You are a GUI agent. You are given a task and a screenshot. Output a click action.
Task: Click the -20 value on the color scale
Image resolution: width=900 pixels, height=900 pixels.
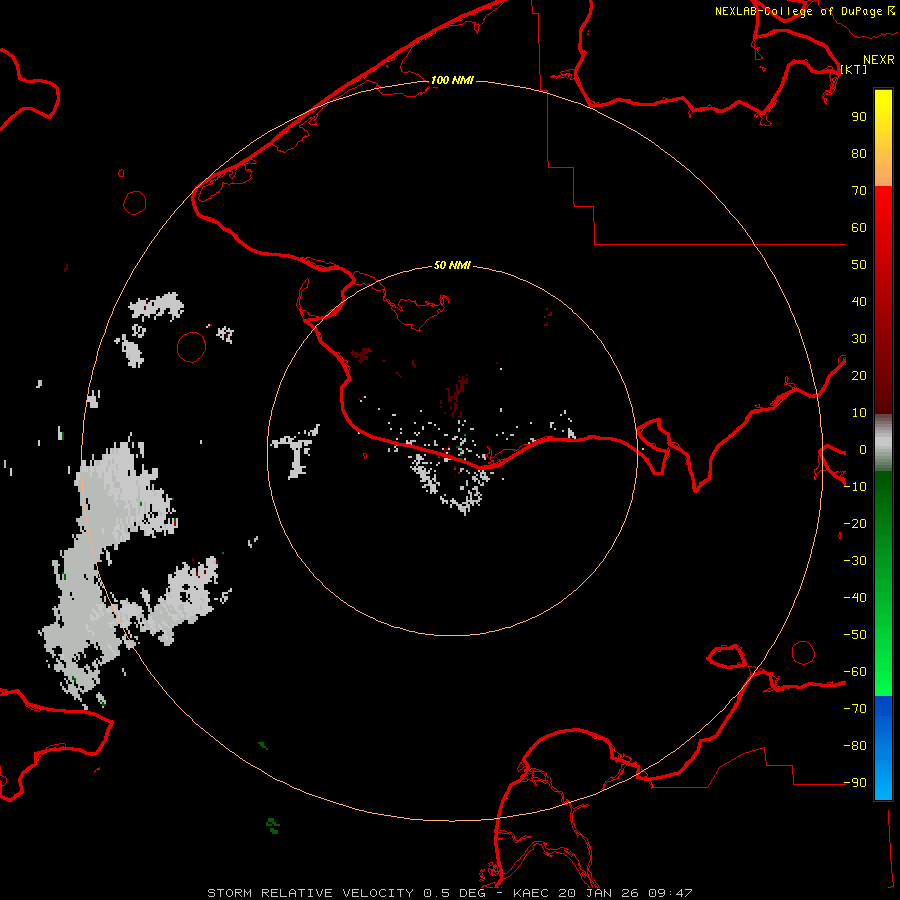pos(855,523)
